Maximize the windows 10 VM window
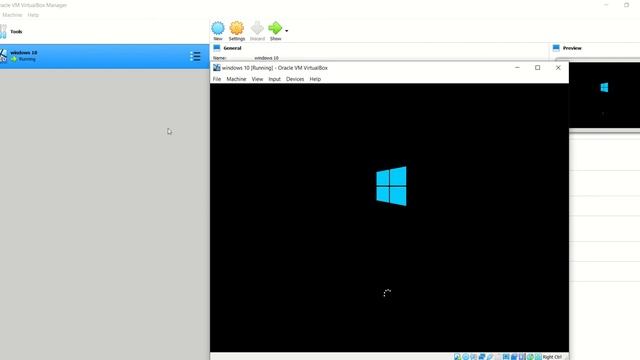The height and width of the screenshot is (360, 640). pos(538,68)
